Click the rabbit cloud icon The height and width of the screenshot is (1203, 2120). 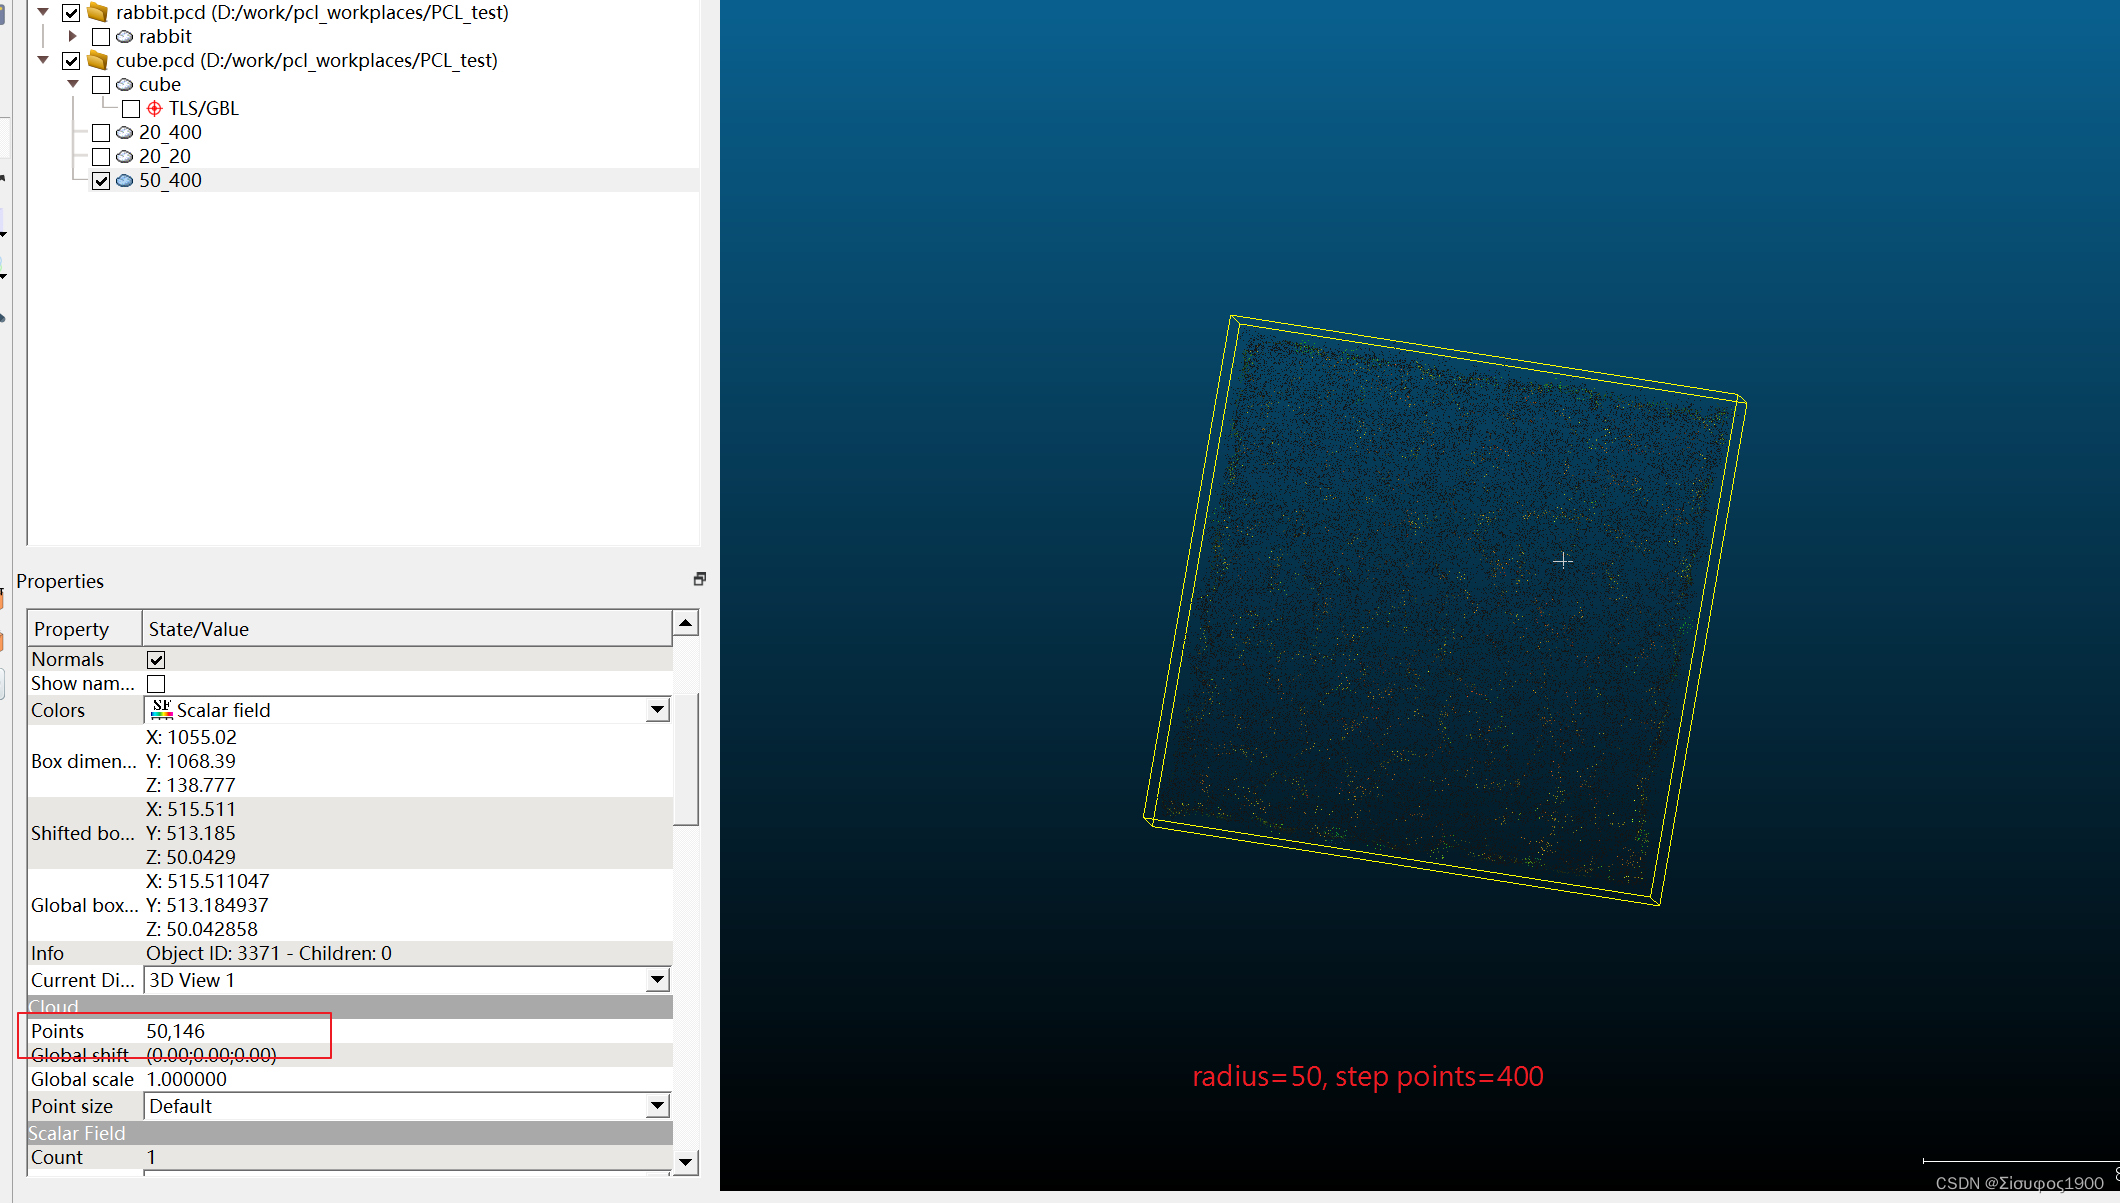[125, 36]
